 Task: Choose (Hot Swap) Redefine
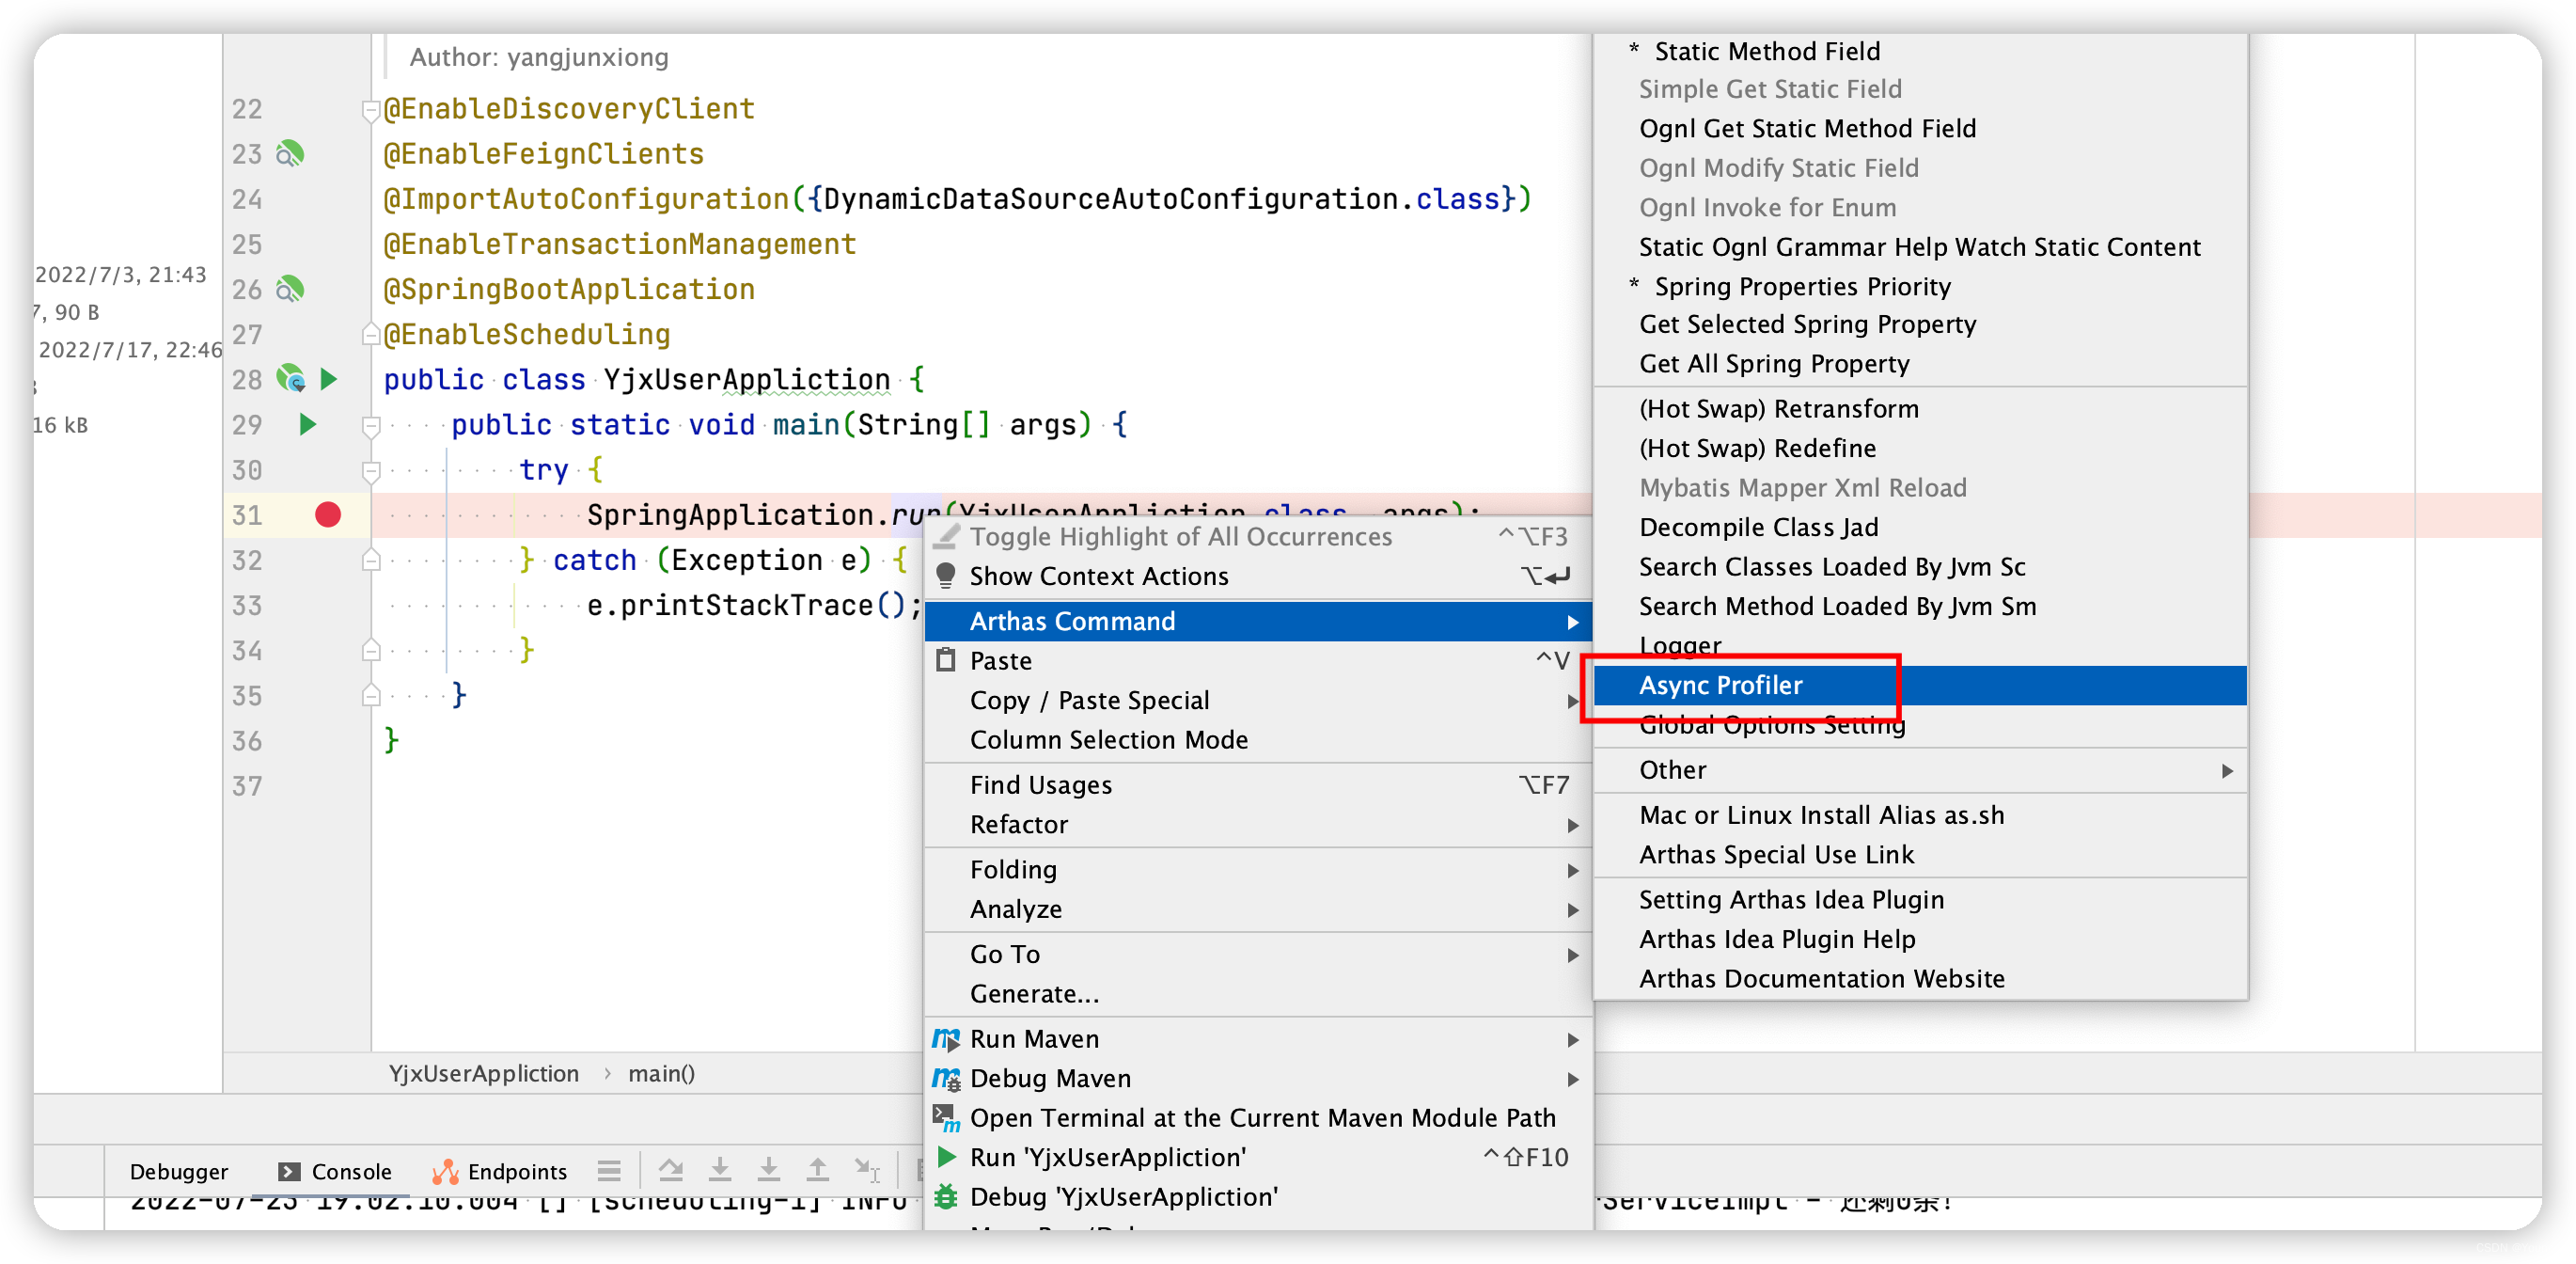click(x=1920, y=448)
